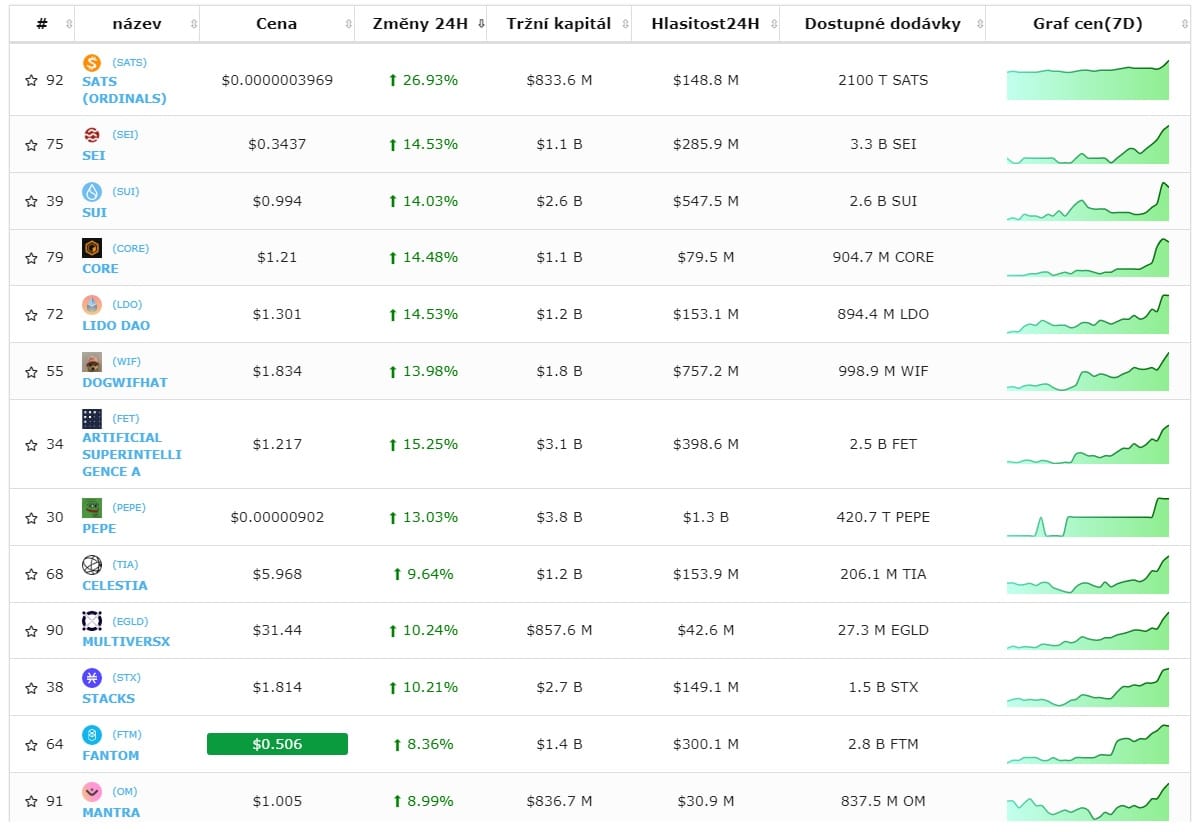Open the SEI 7-day price chart
The image size is (1192, 832).
coord(1088,144)
